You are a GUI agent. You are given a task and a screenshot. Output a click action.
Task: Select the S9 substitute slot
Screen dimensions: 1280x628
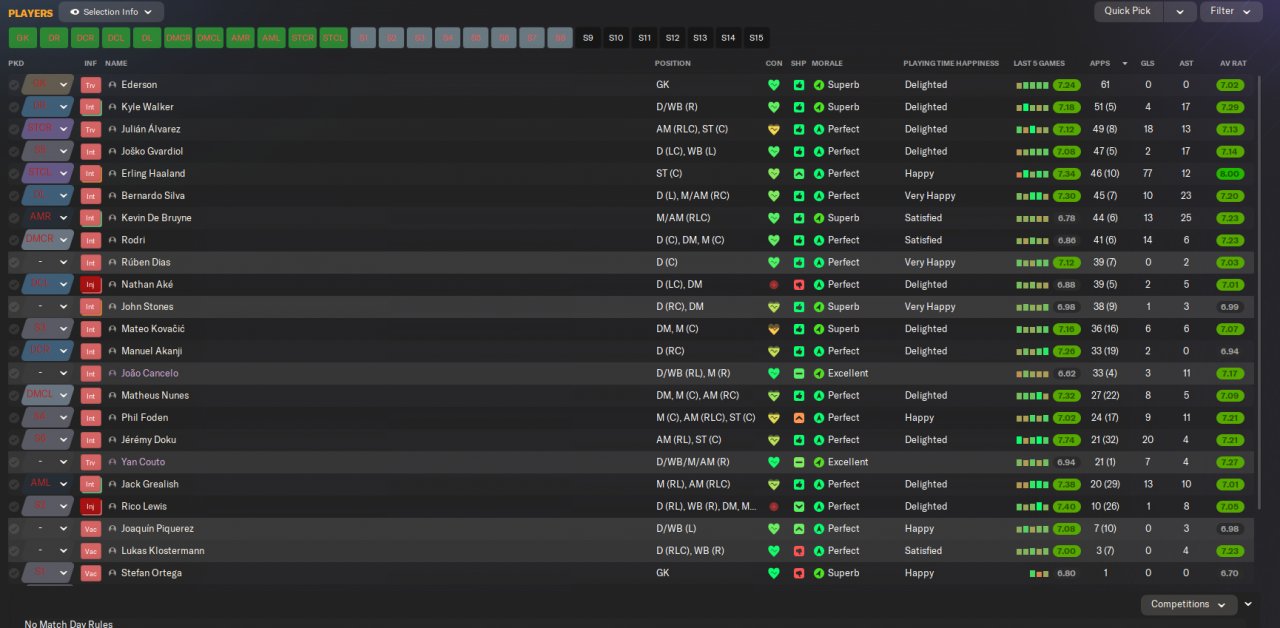(x=588, y=38)
